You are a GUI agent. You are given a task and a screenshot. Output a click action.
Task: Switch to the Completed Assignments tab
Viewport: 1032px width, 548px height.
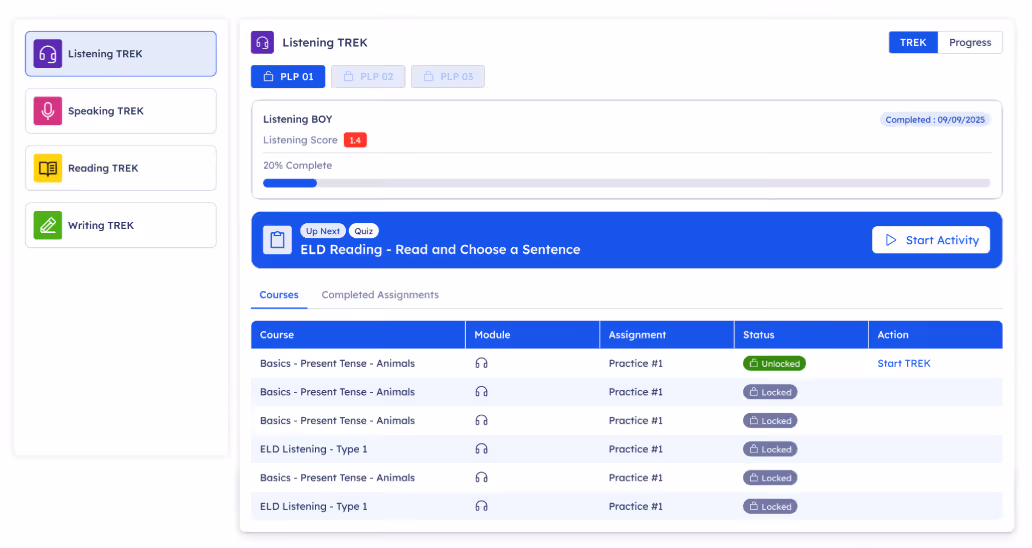click(380, 295)
